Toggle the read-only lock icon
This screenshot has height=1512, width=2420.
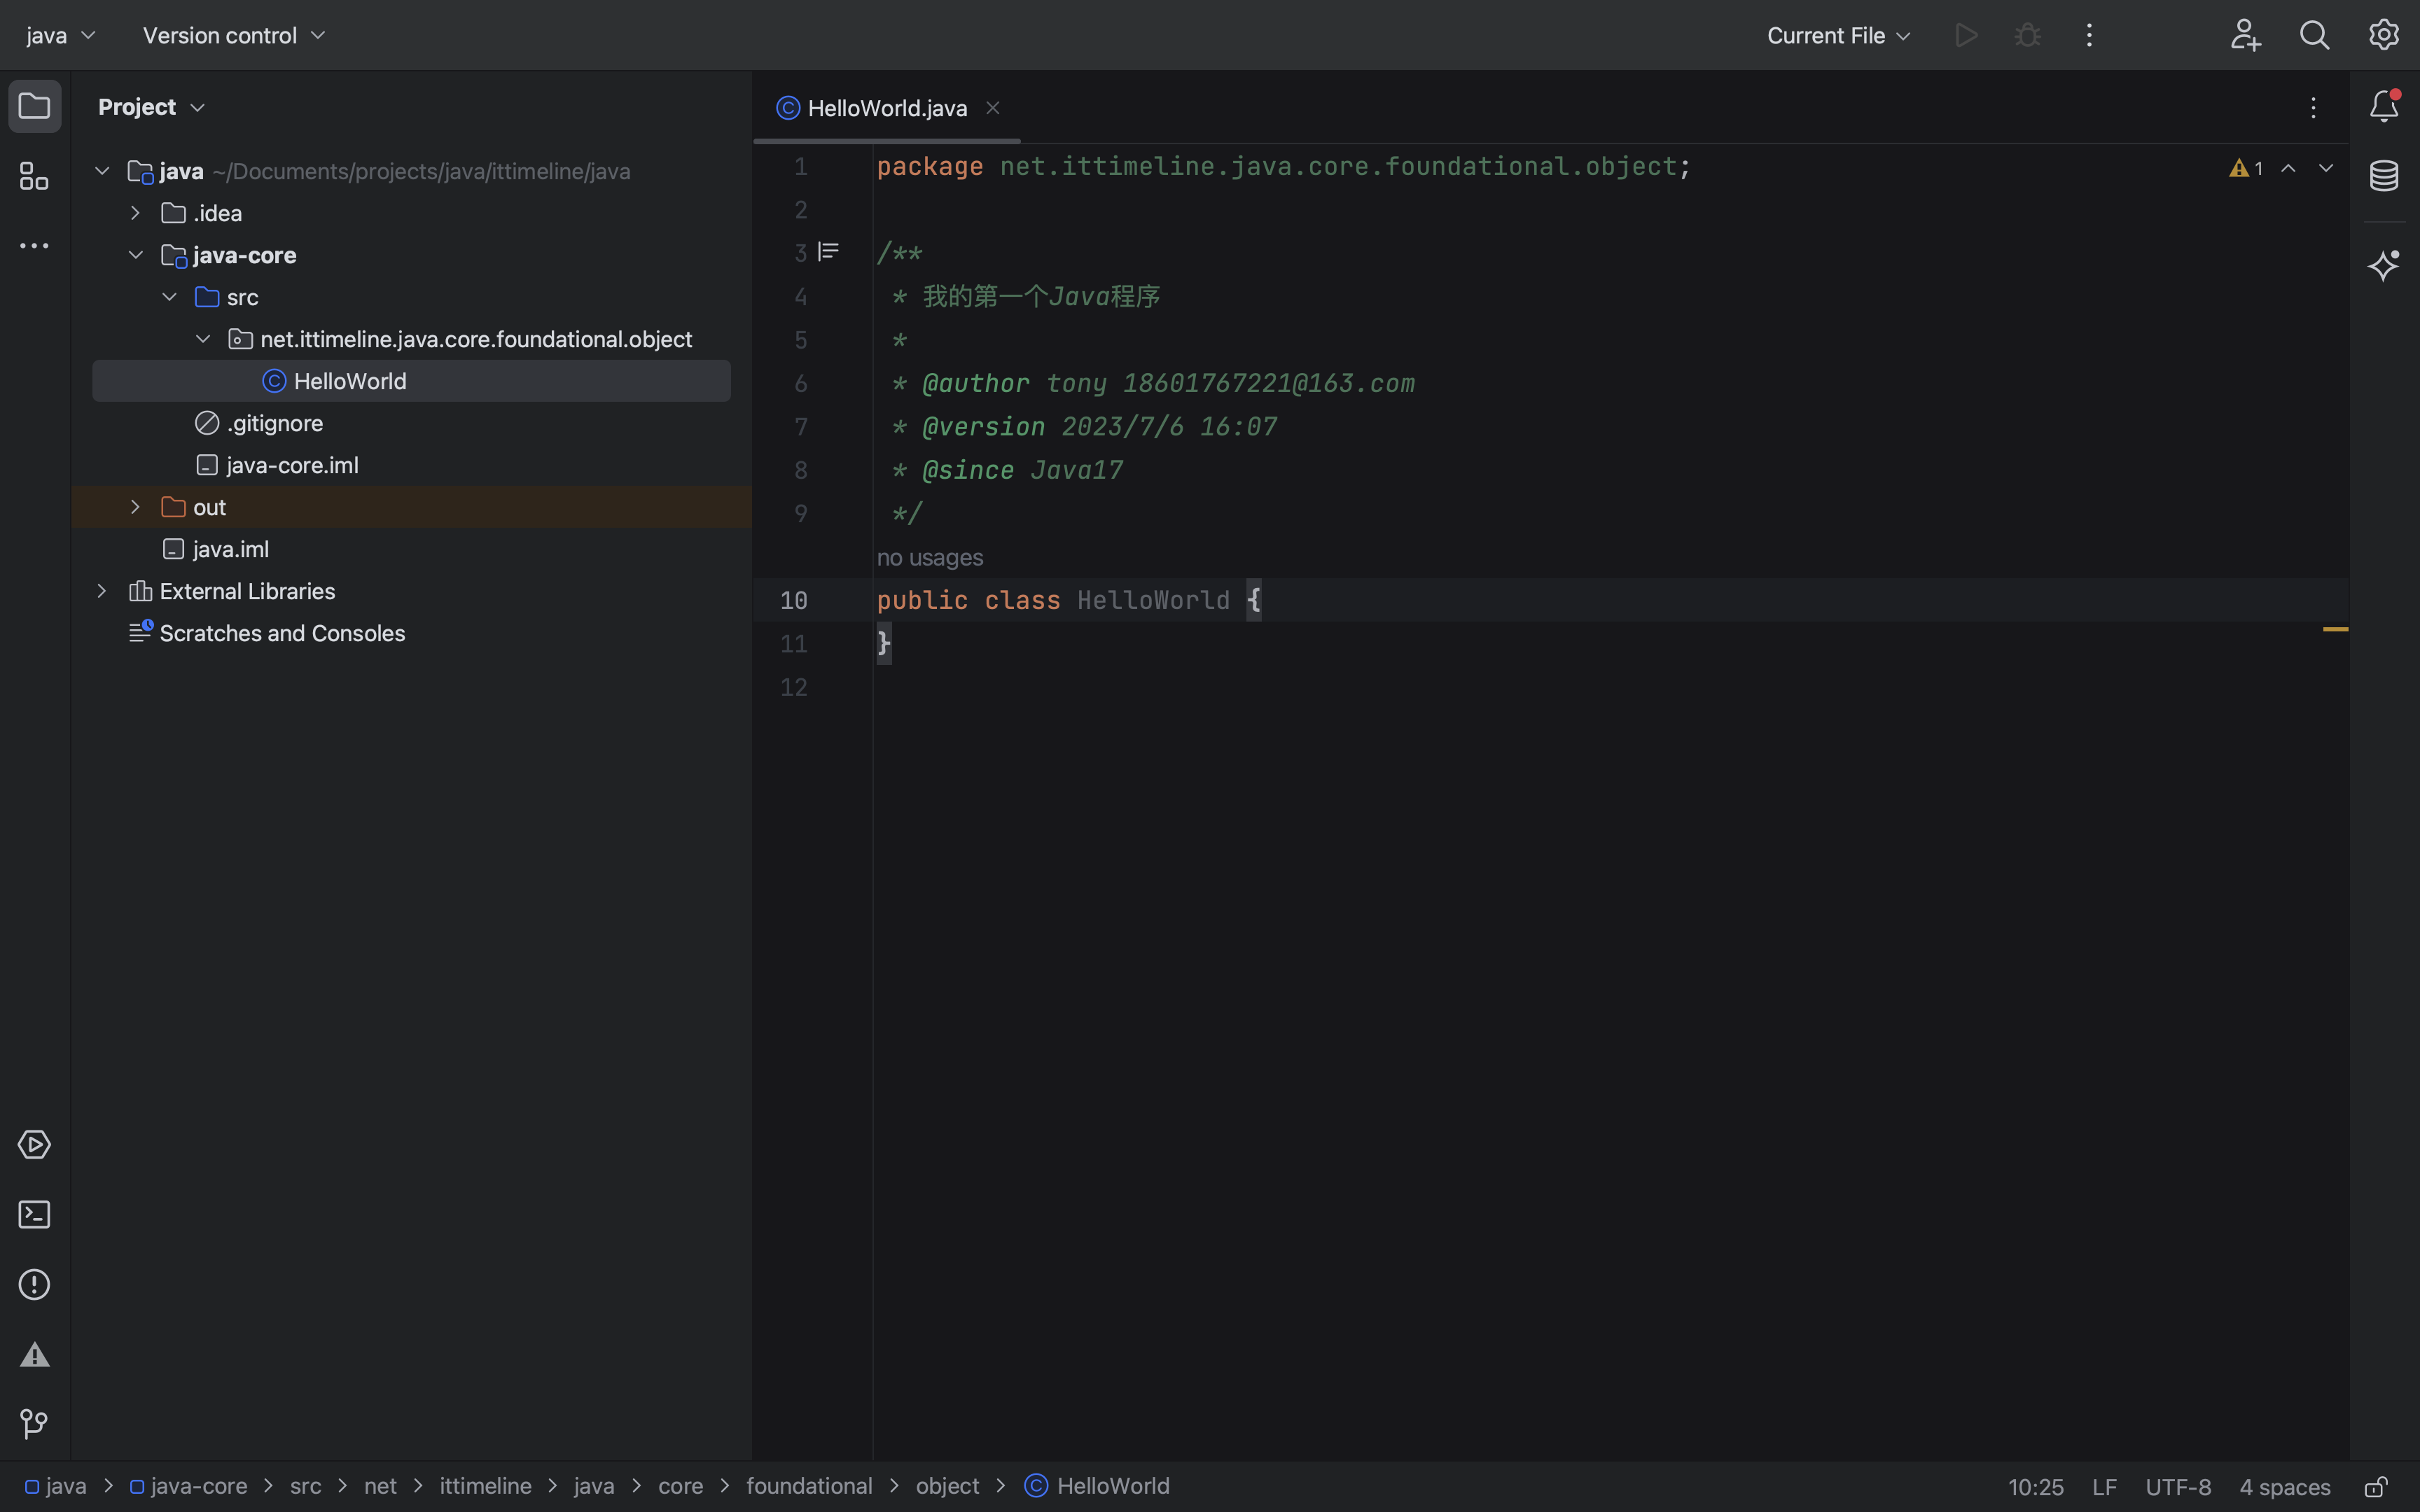click(x=2376, y=1486)
